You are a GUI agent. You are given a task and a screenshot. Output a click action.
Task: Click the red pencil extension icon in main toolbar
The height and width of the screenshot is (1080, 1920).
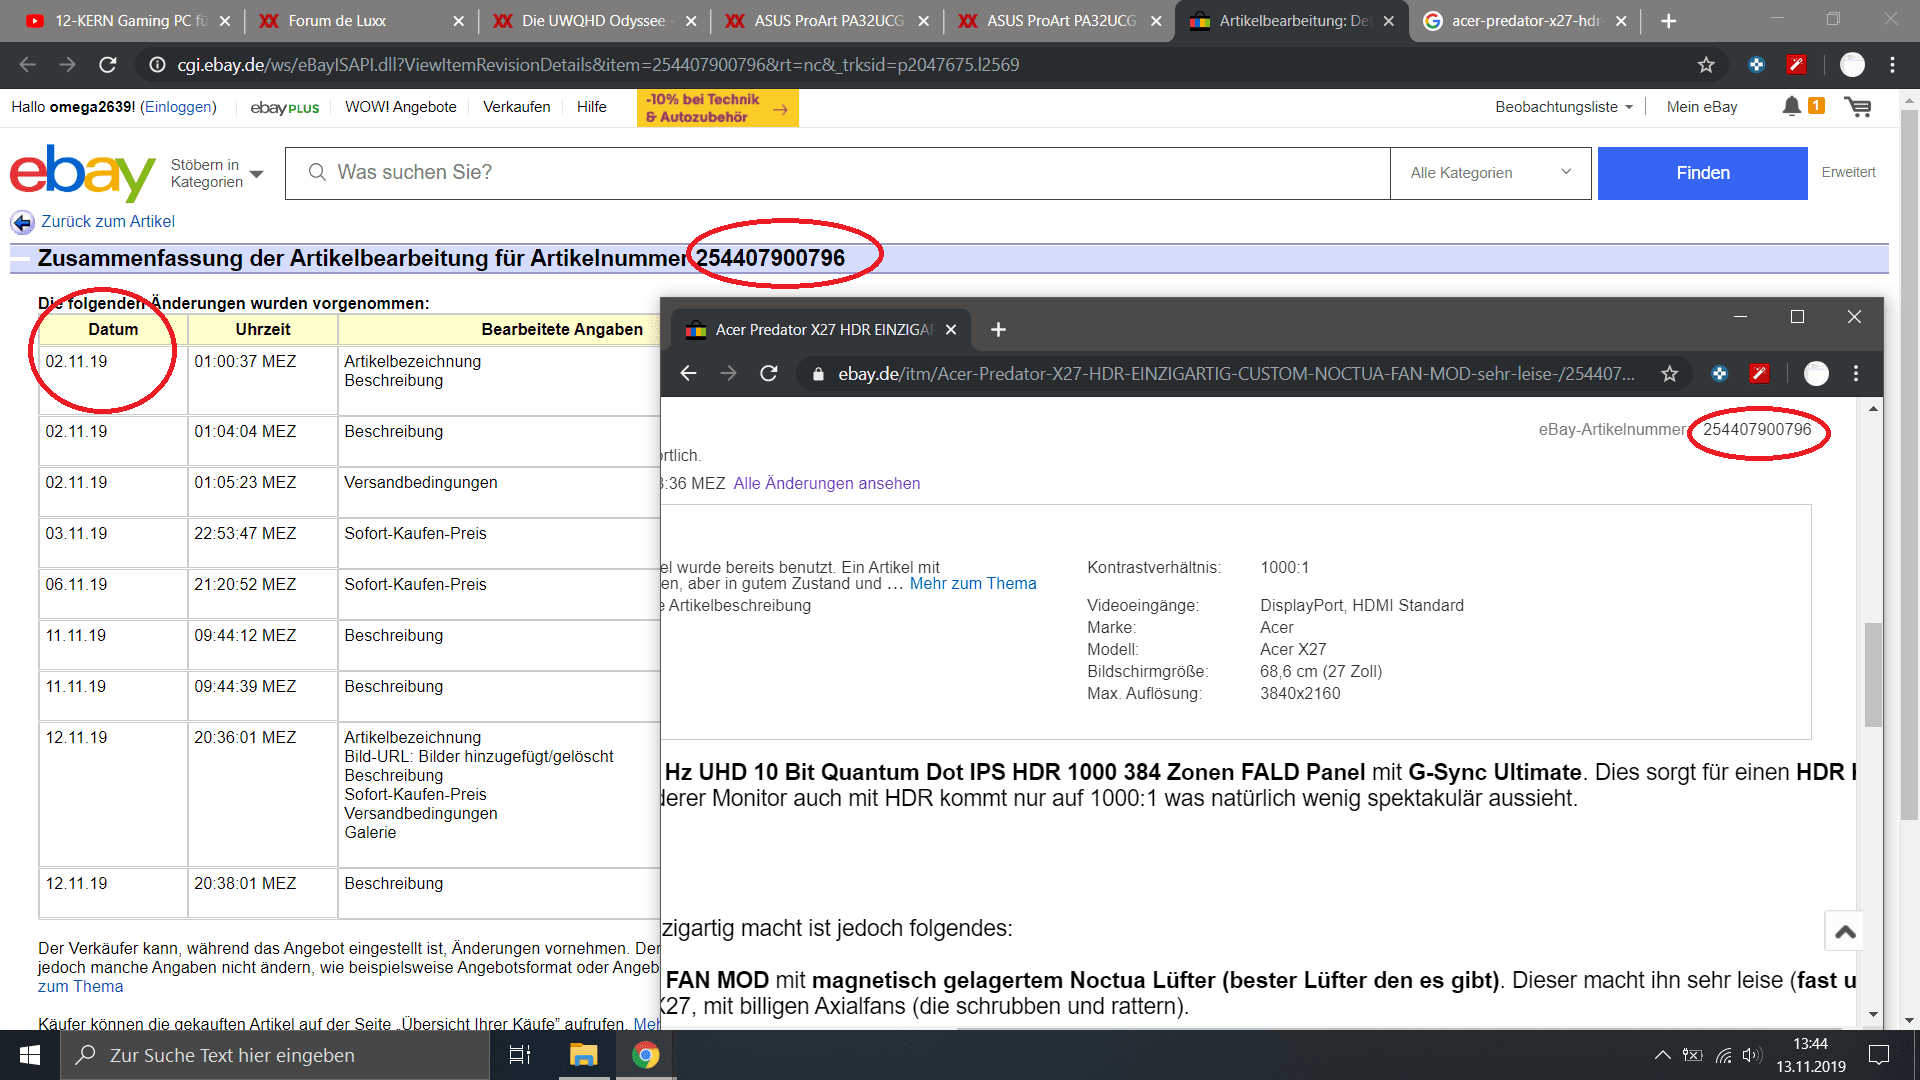tap(1796, 65)
